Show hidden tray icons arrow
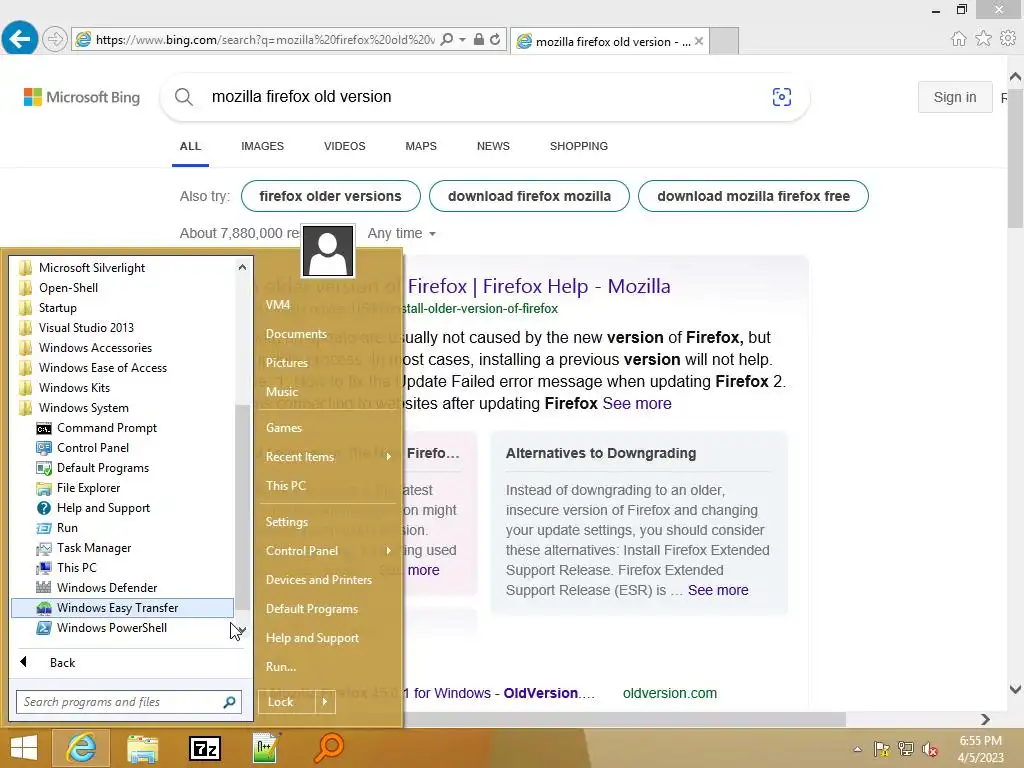 (x=857, y=749)
